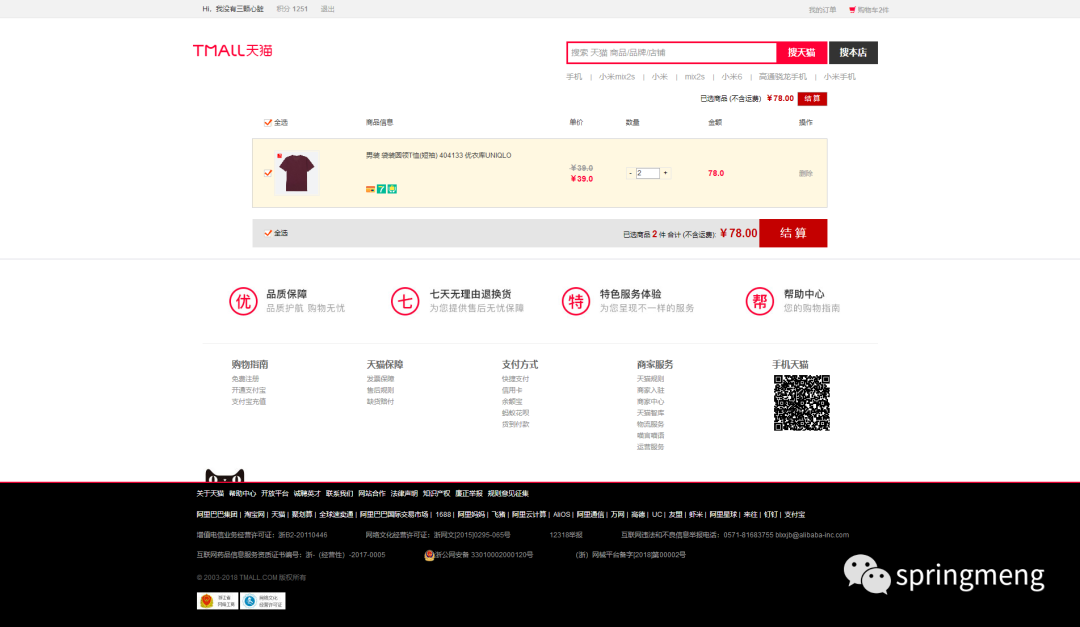This screenshot has height=627, width=1080.
Task: Click the mobile Tmall QR code
Action: [802, 403]
